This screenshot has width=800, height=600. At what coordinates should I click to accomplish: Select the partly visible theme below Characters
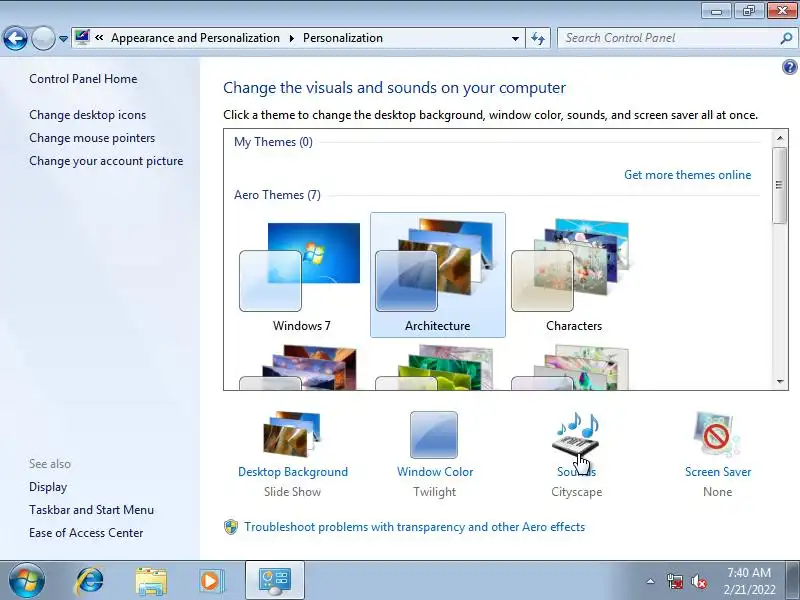(573, 368)
